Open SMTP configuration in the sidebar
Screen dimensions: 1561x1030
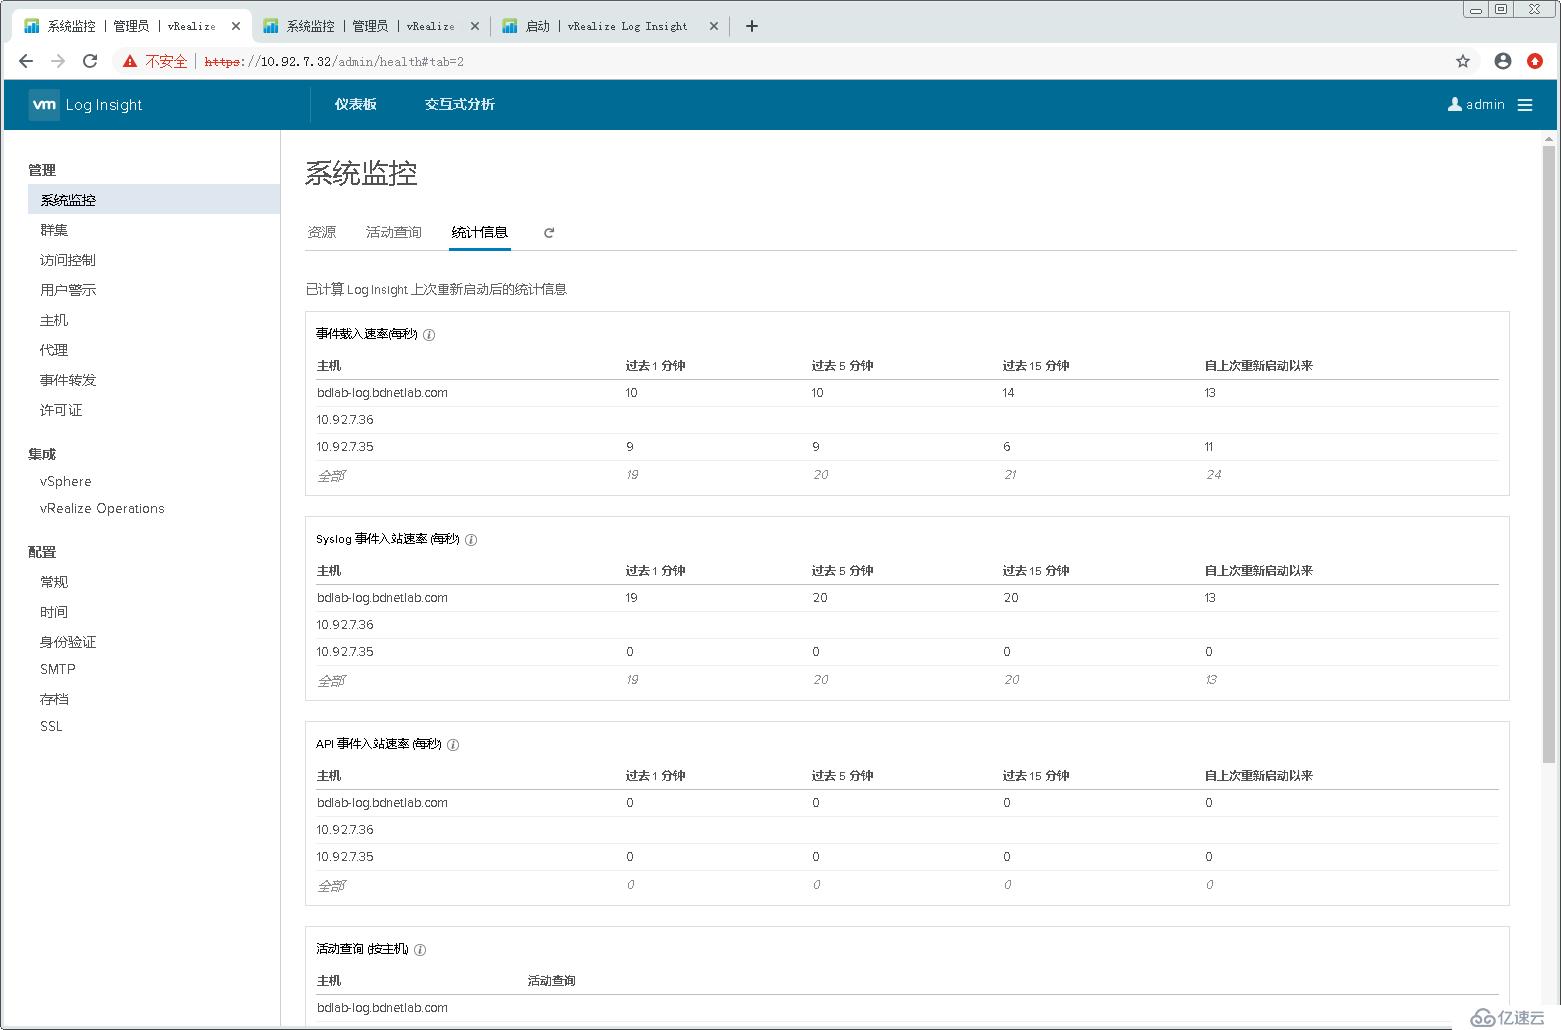tap(58, 669)
